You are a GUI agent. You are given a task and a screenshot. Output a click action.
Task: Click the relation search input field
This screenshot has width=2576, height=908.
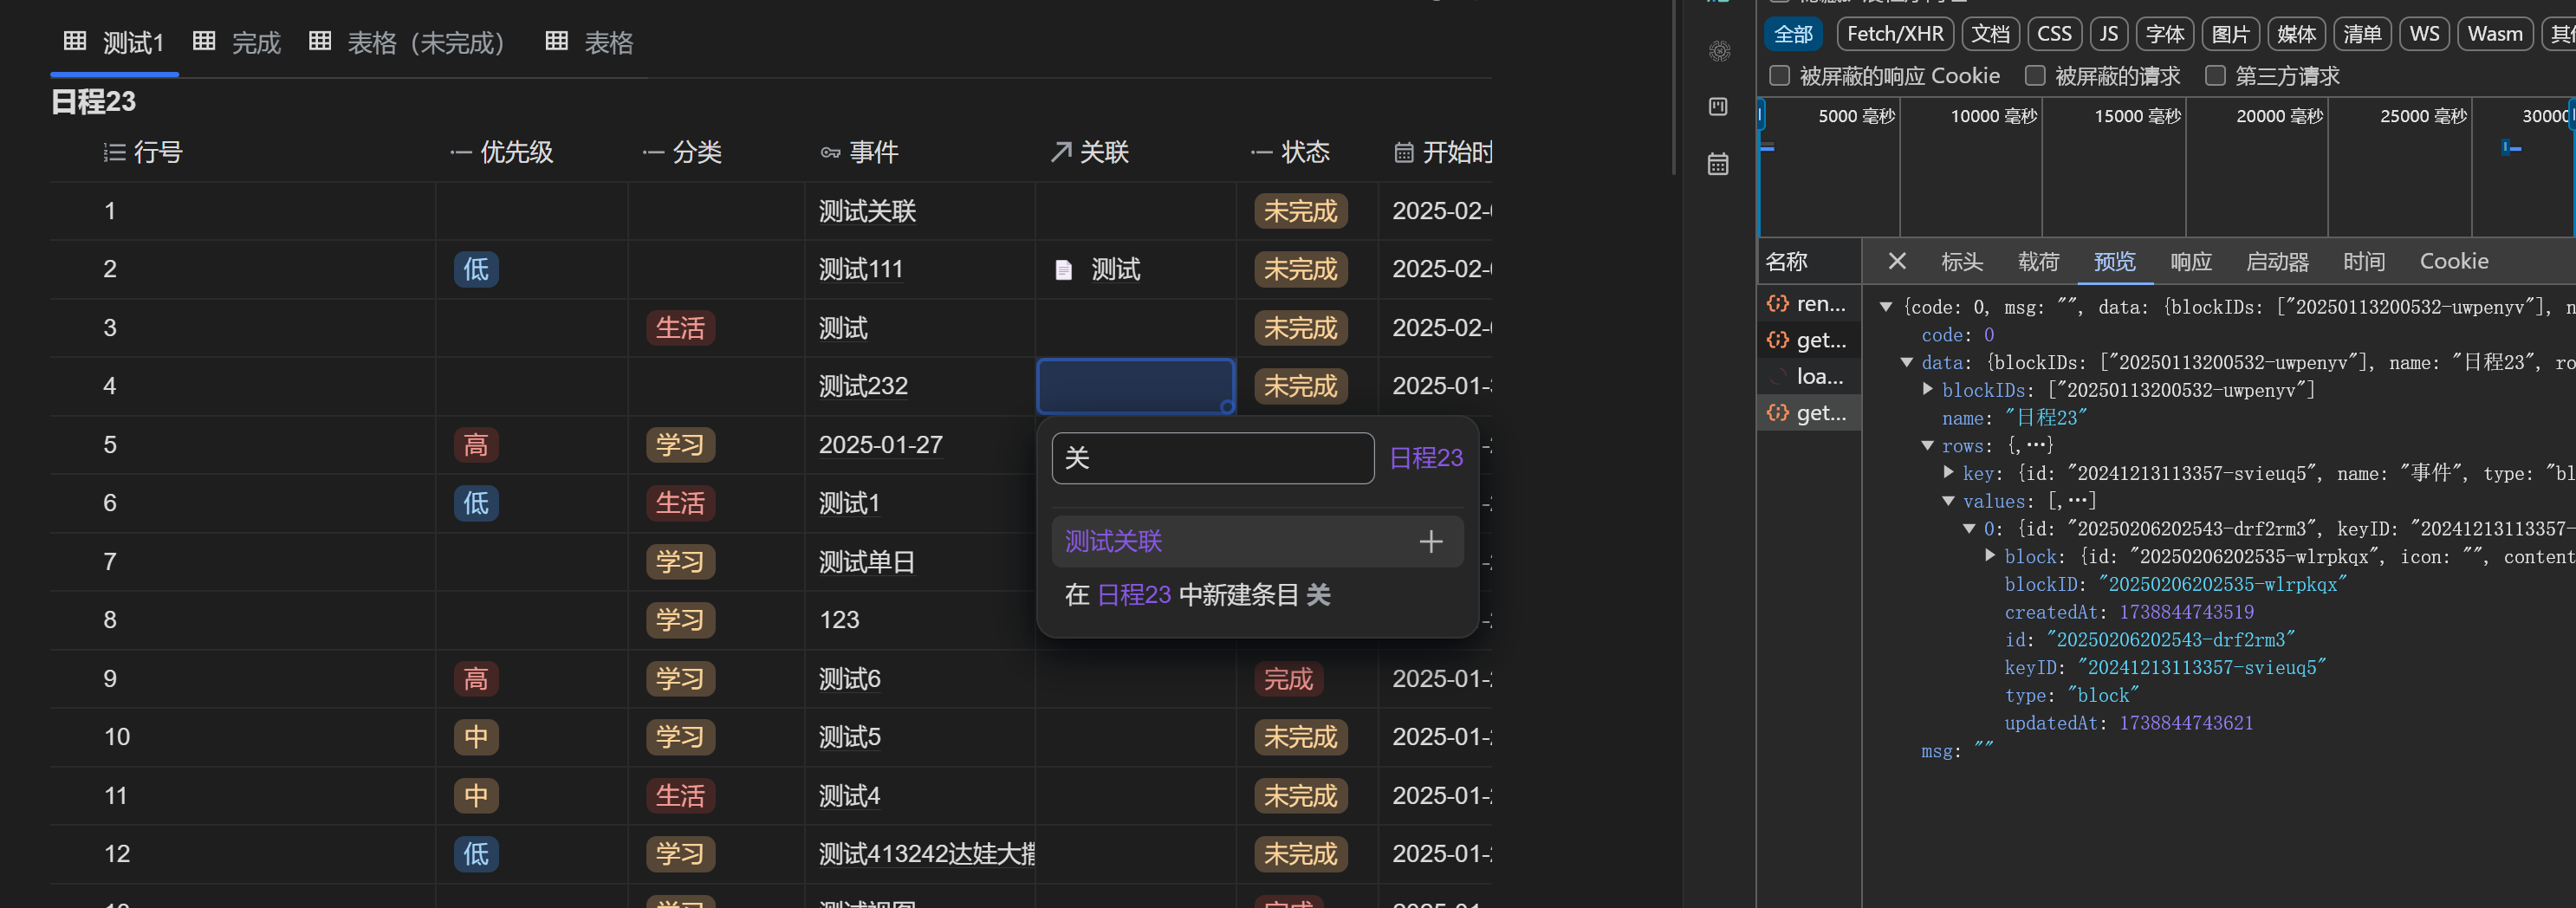(1212, 458)
